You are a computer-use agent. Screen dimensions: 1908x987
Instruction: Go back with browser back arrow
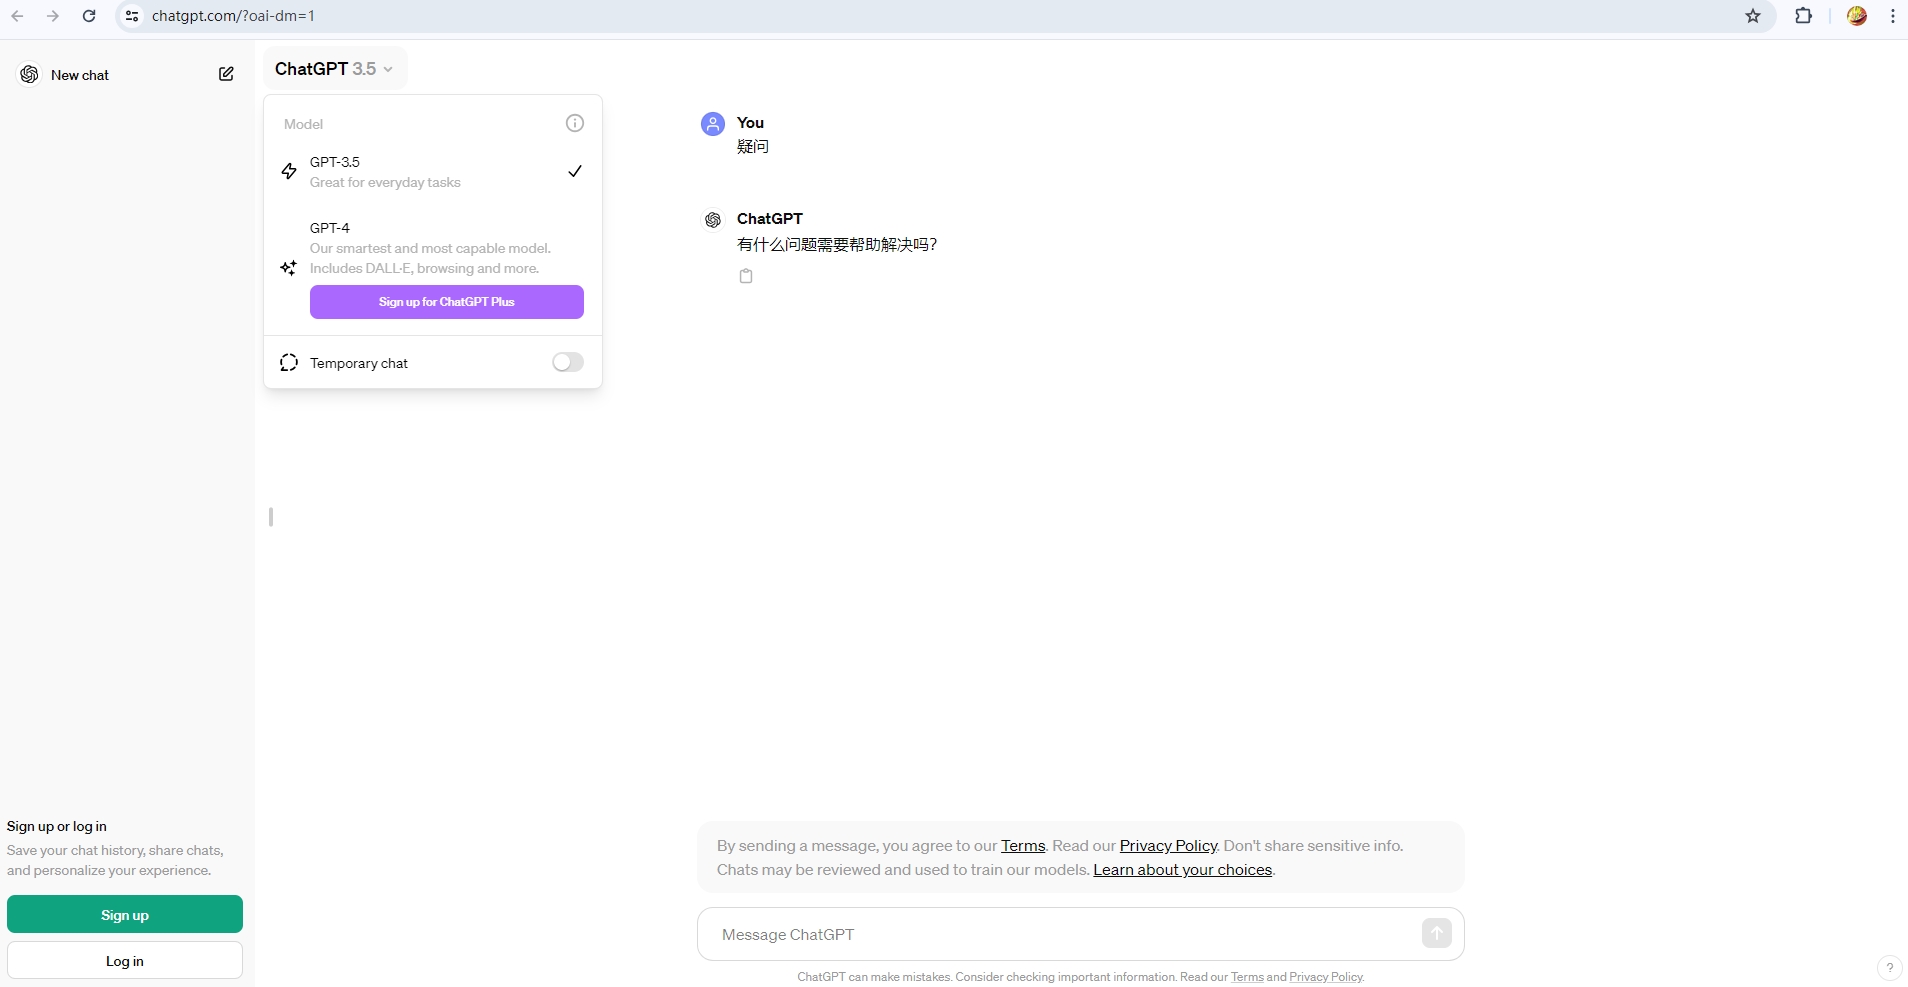pos(17,16)
